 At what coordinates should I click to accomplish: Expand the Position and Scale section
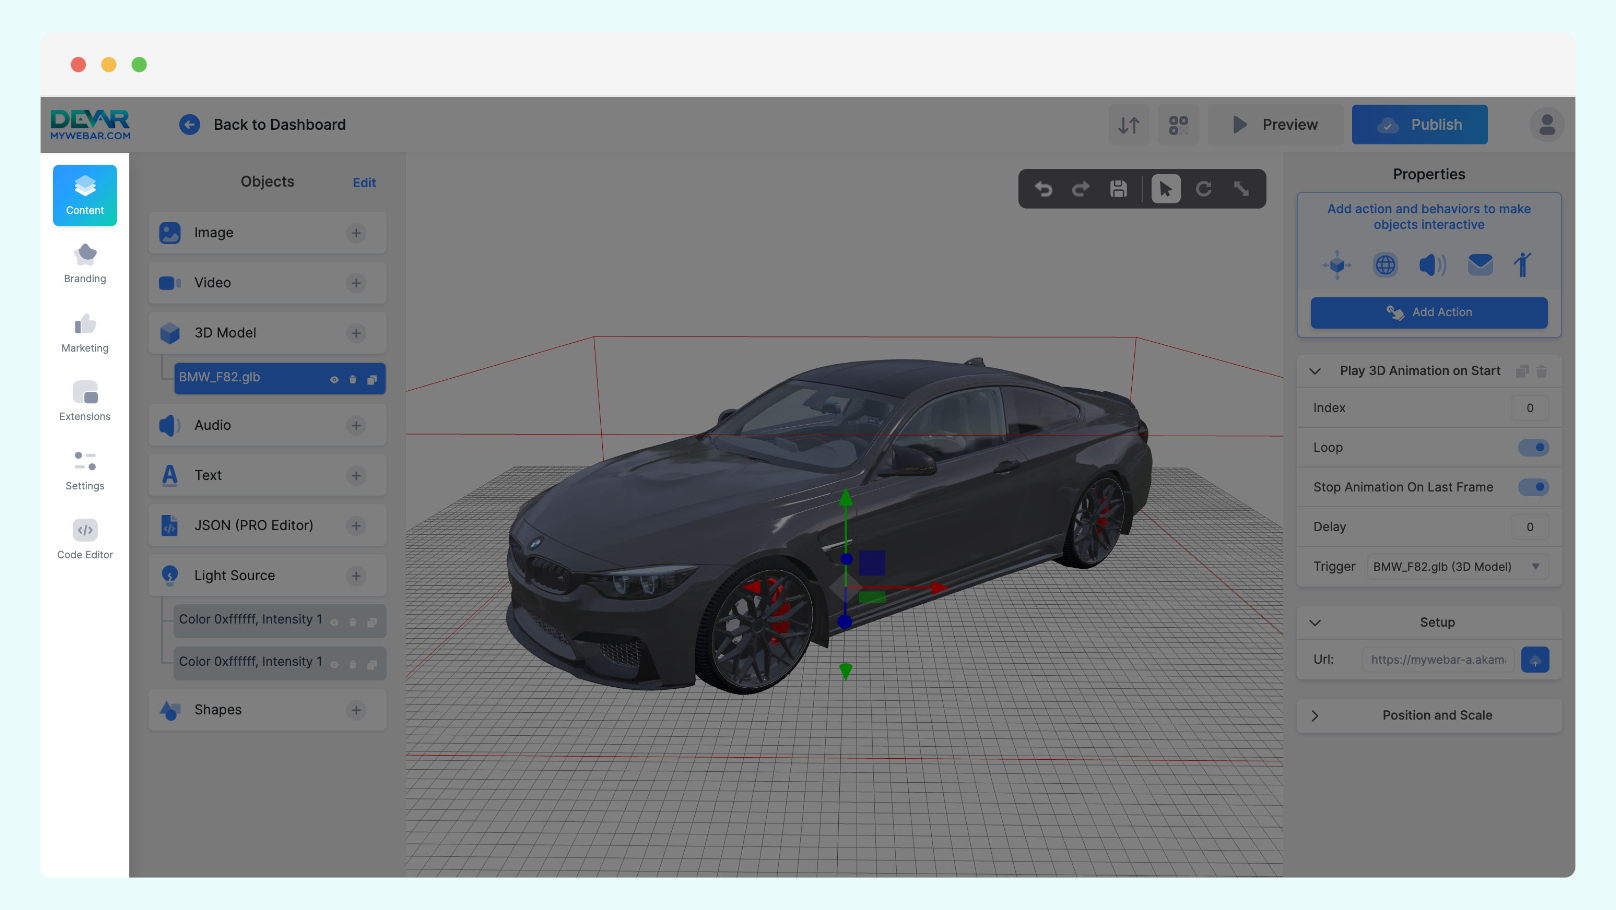point(1429,715)
